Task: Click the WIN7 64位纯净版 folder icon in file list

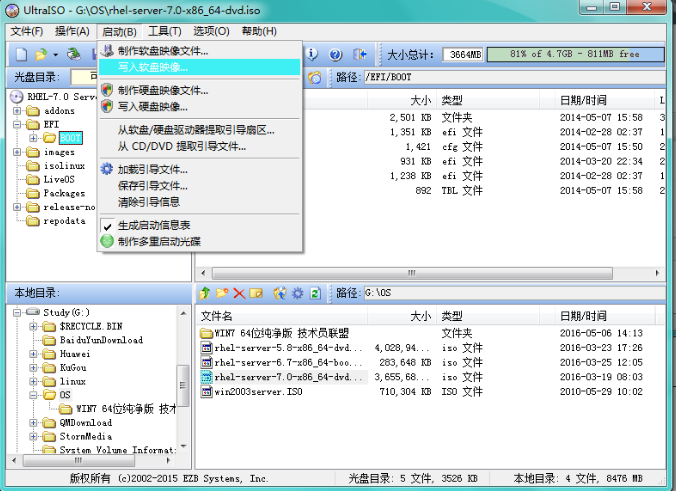Action: (207, 333)
